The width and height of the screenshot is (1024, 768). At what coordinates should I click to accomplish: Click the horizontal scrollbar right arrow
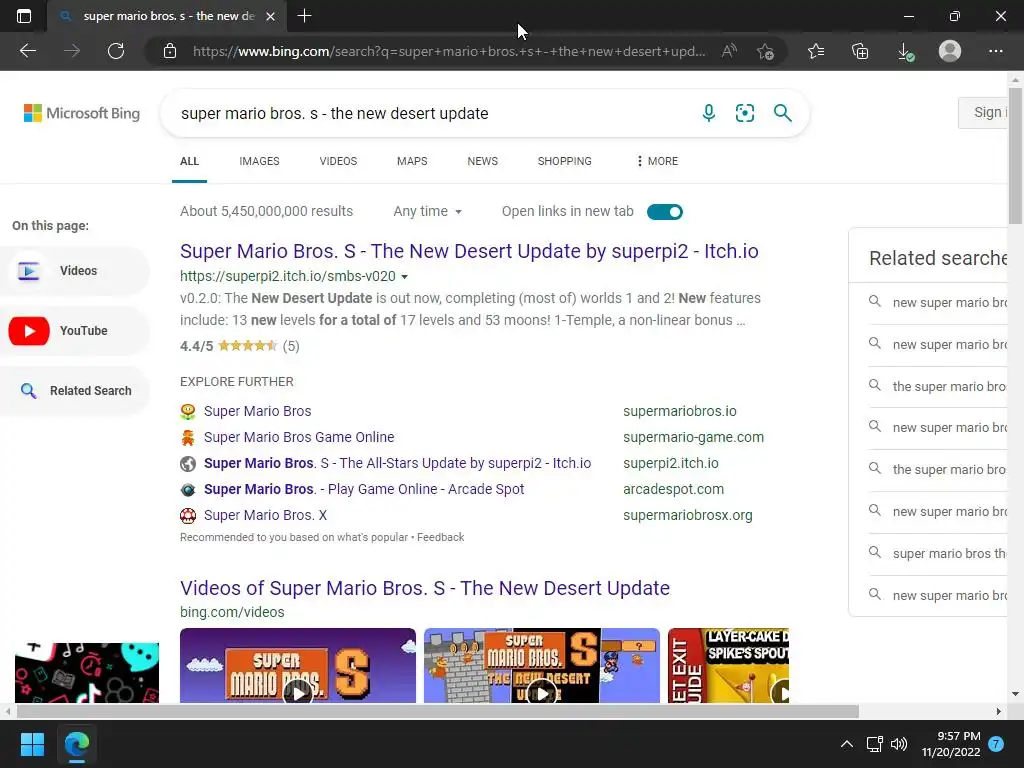click(999, 711)
